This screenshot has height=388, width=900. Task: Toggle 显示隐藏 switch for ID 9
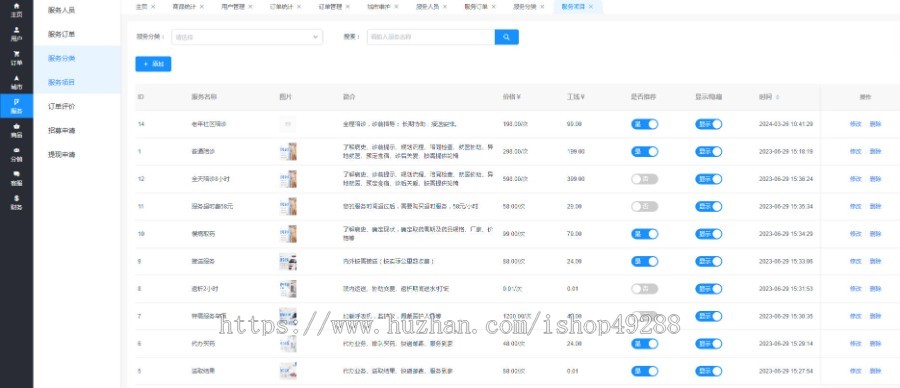(709, 261)
